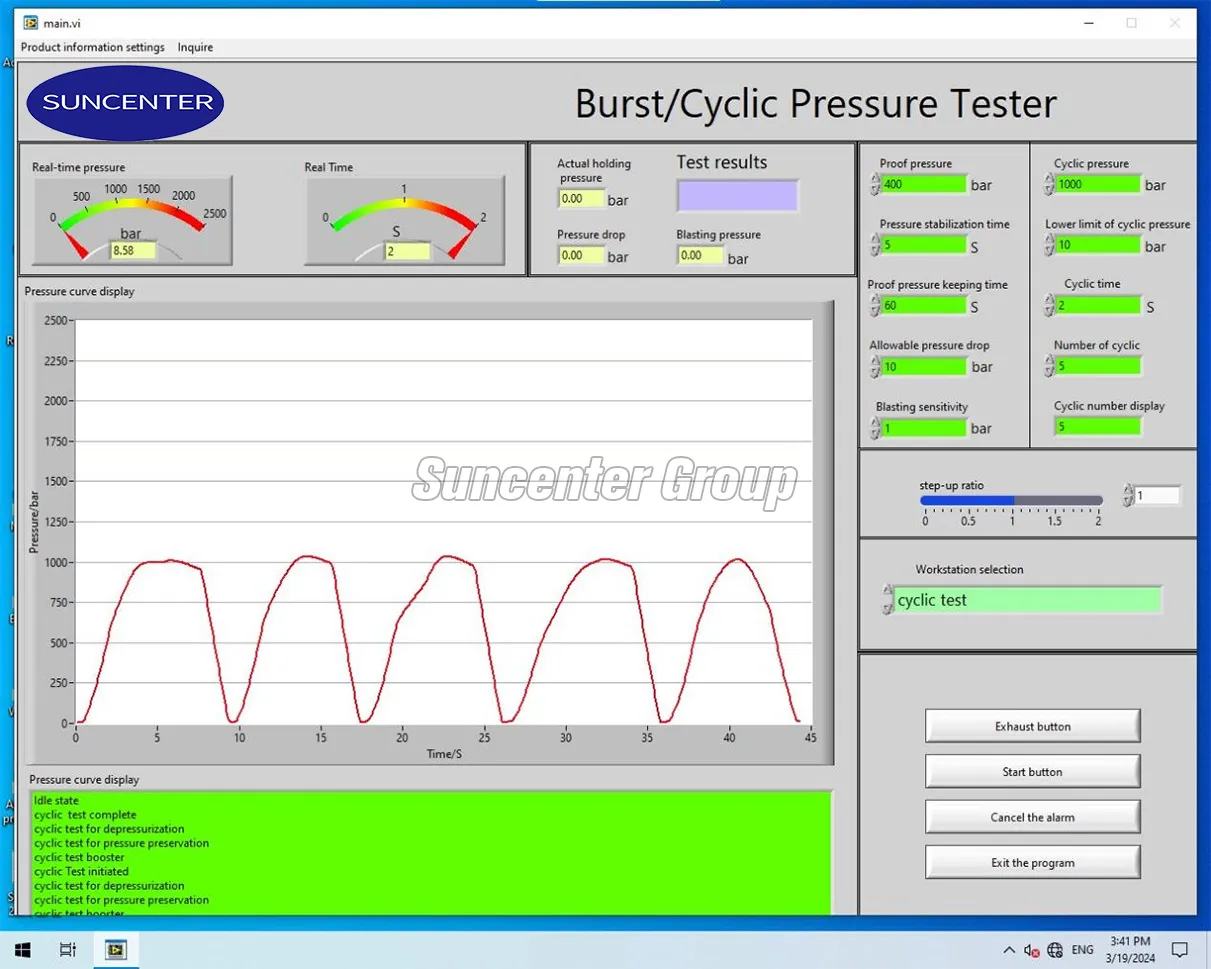Click the ENG language indicator
The width and height of the screenshot is (1211, 969).
[1082, 950]
